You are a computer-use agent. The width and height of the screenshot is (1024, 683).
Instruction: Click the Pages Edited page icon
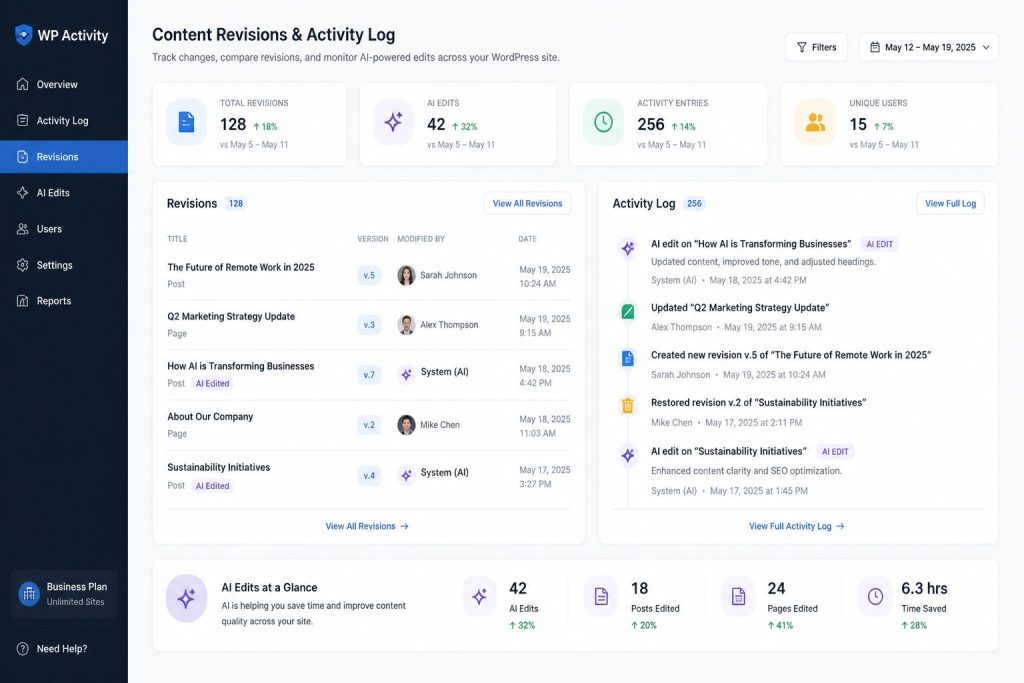coord(738,596)
